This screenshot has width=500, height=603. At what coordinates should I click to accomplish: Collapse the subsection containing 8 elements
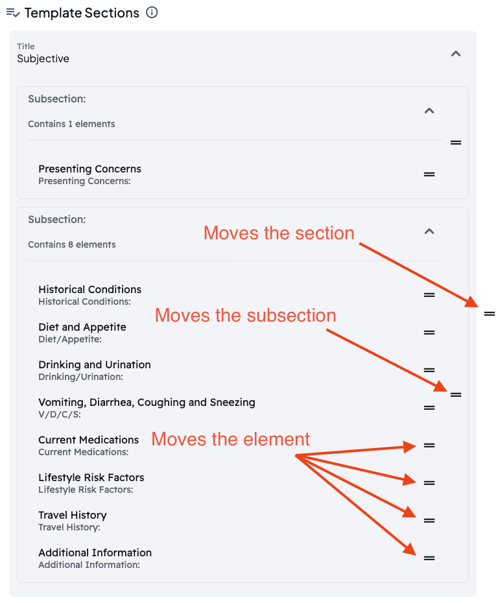point(429,232)
